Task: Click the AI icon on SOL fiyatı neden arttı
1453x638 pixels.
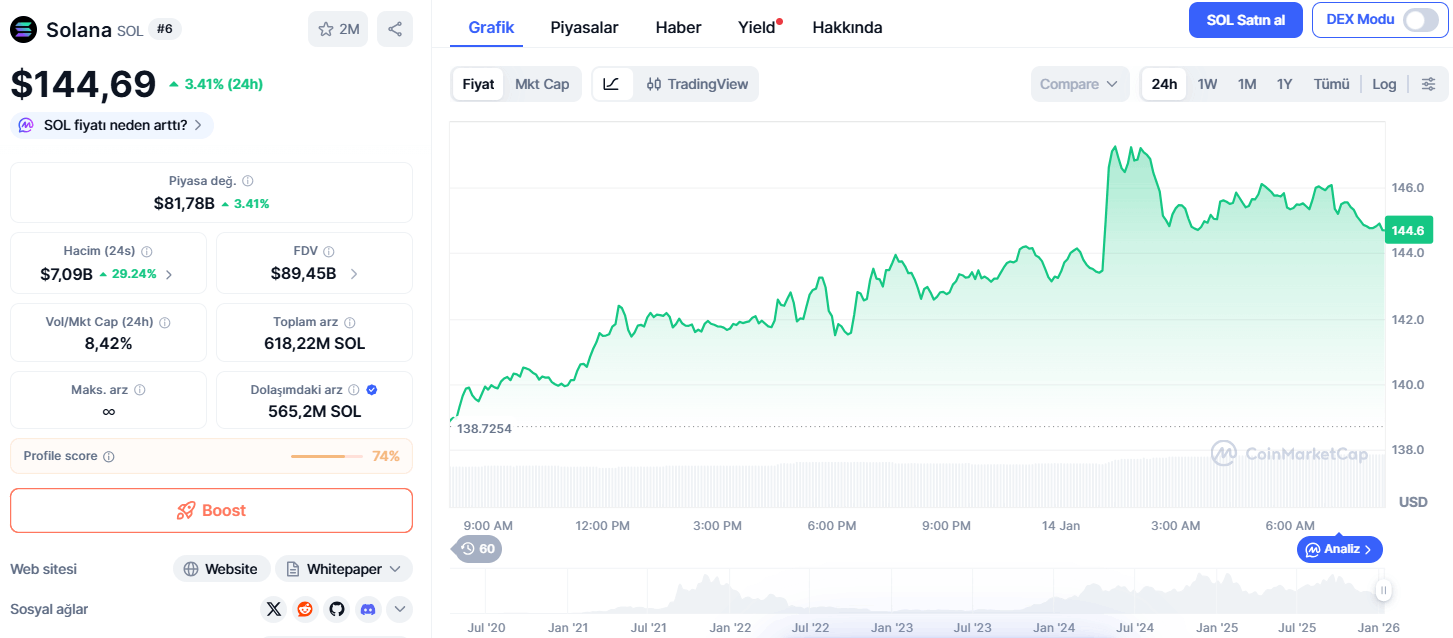Action: pyautogui.click(x=27, y=125)
